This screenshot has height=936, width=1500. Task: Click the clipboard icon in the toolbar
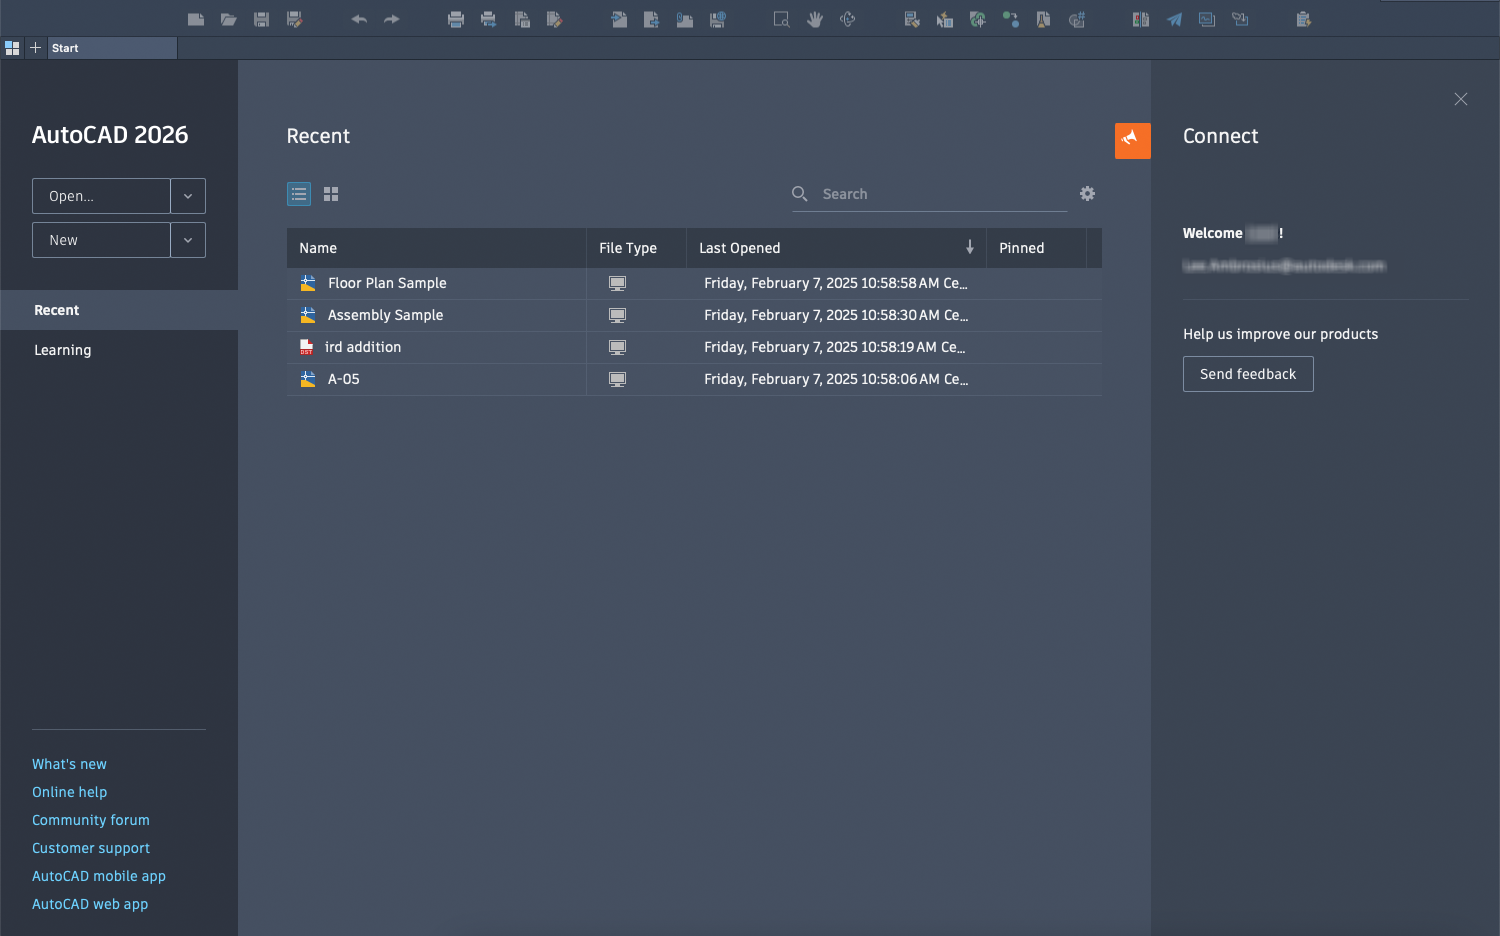coord(1304,19)
